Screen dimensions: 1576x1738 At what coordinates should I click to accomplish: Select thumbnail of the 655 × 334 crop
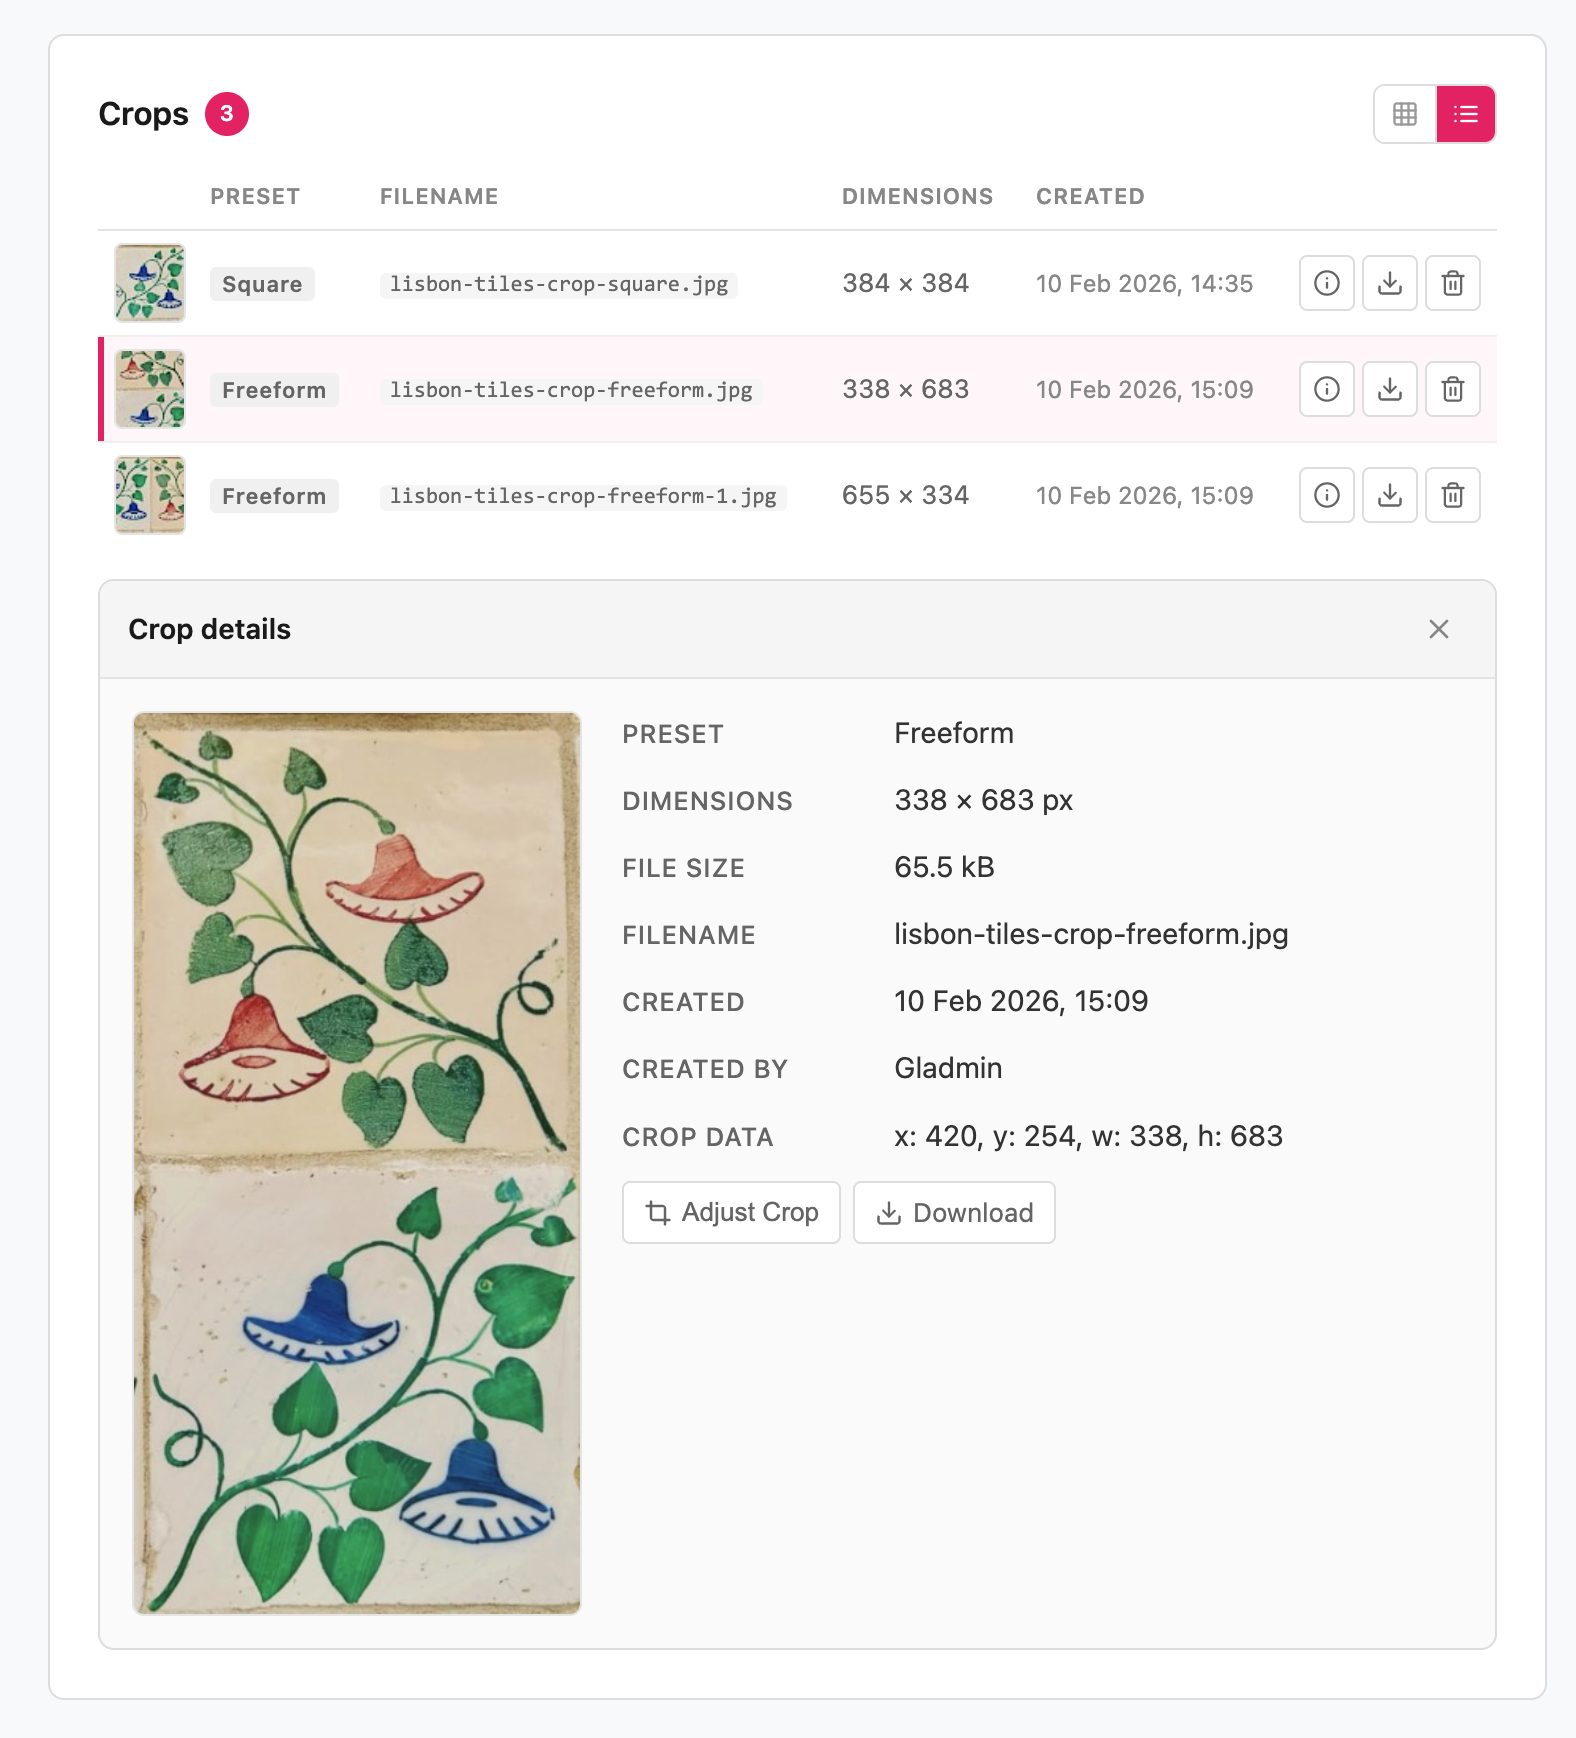[x=150, y=495]
